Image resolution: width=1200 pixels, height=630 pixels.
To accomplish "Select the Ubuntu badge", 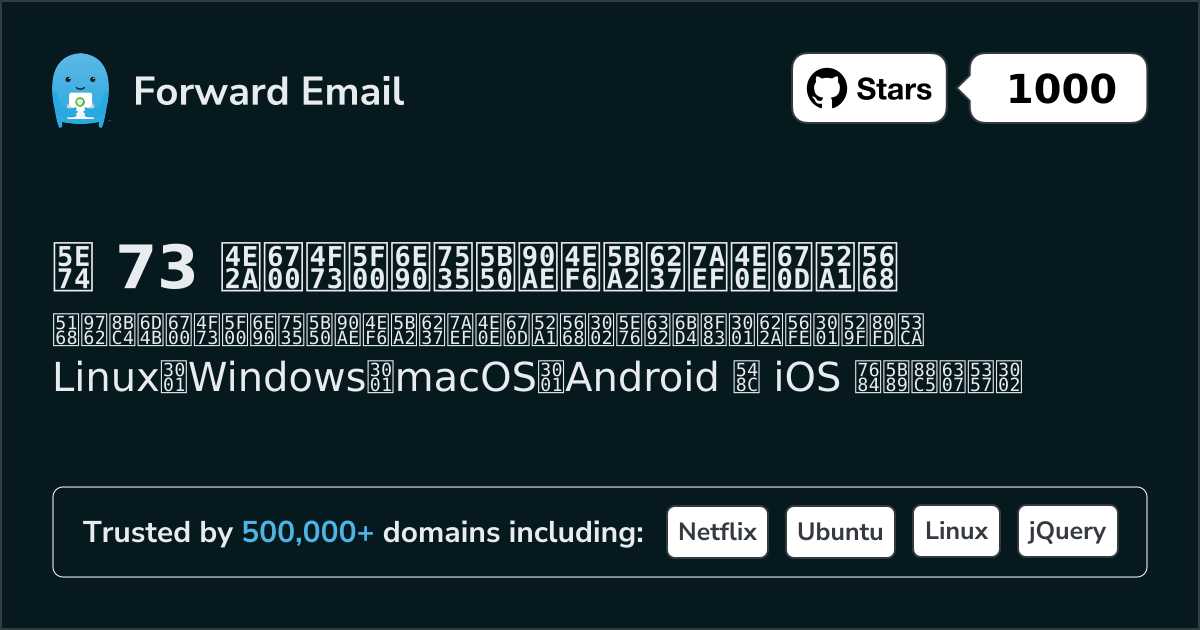I will 840,532.
